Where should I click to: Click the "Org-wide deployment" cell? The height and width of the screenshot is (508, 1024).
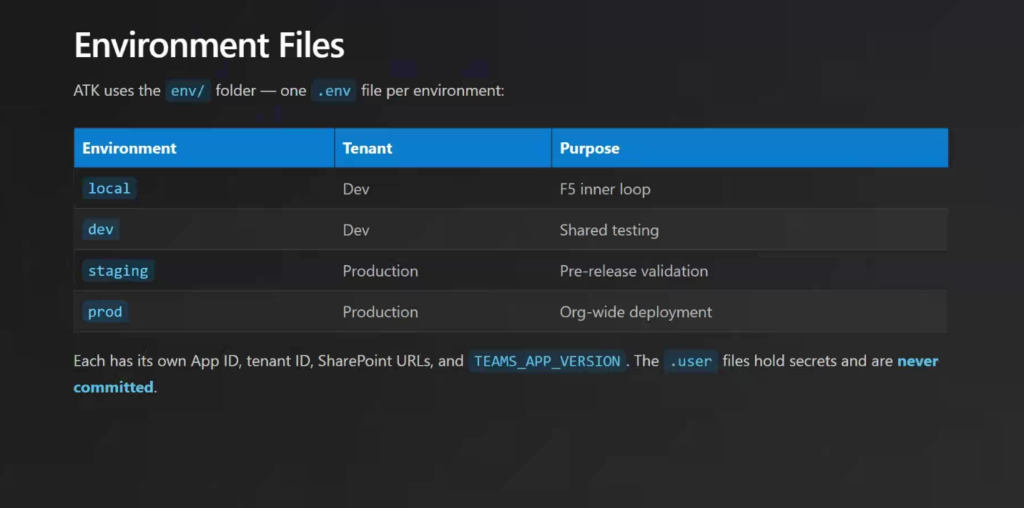point(635,312)
